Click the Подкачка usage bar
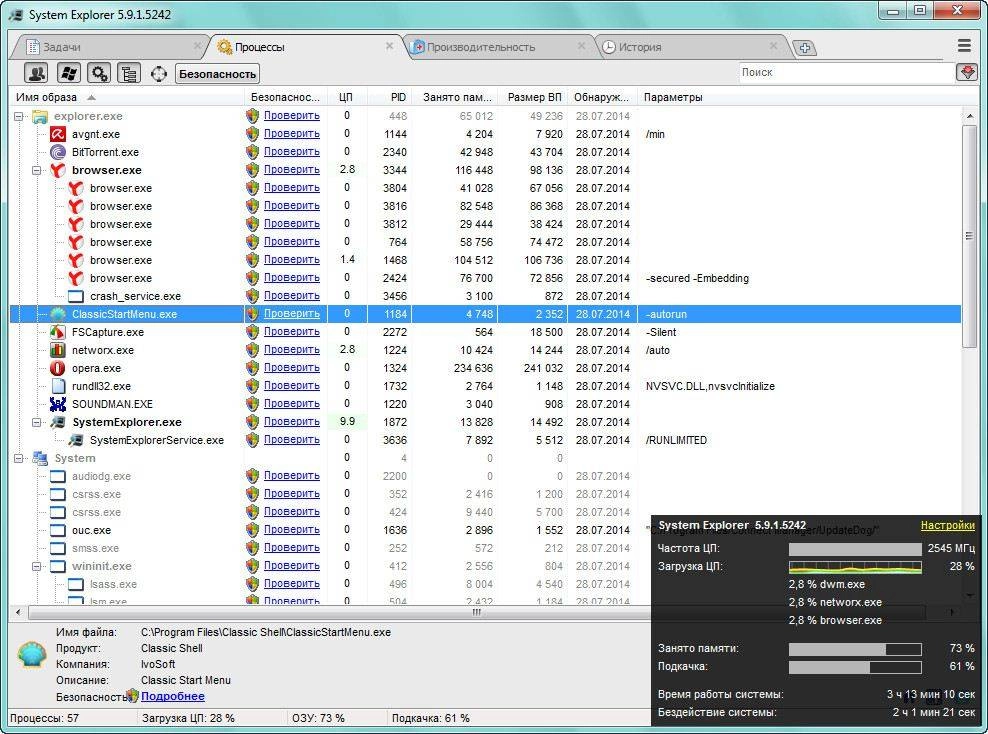Image resolution: width=988 pixels, height=734 pixels. point(855,667)
